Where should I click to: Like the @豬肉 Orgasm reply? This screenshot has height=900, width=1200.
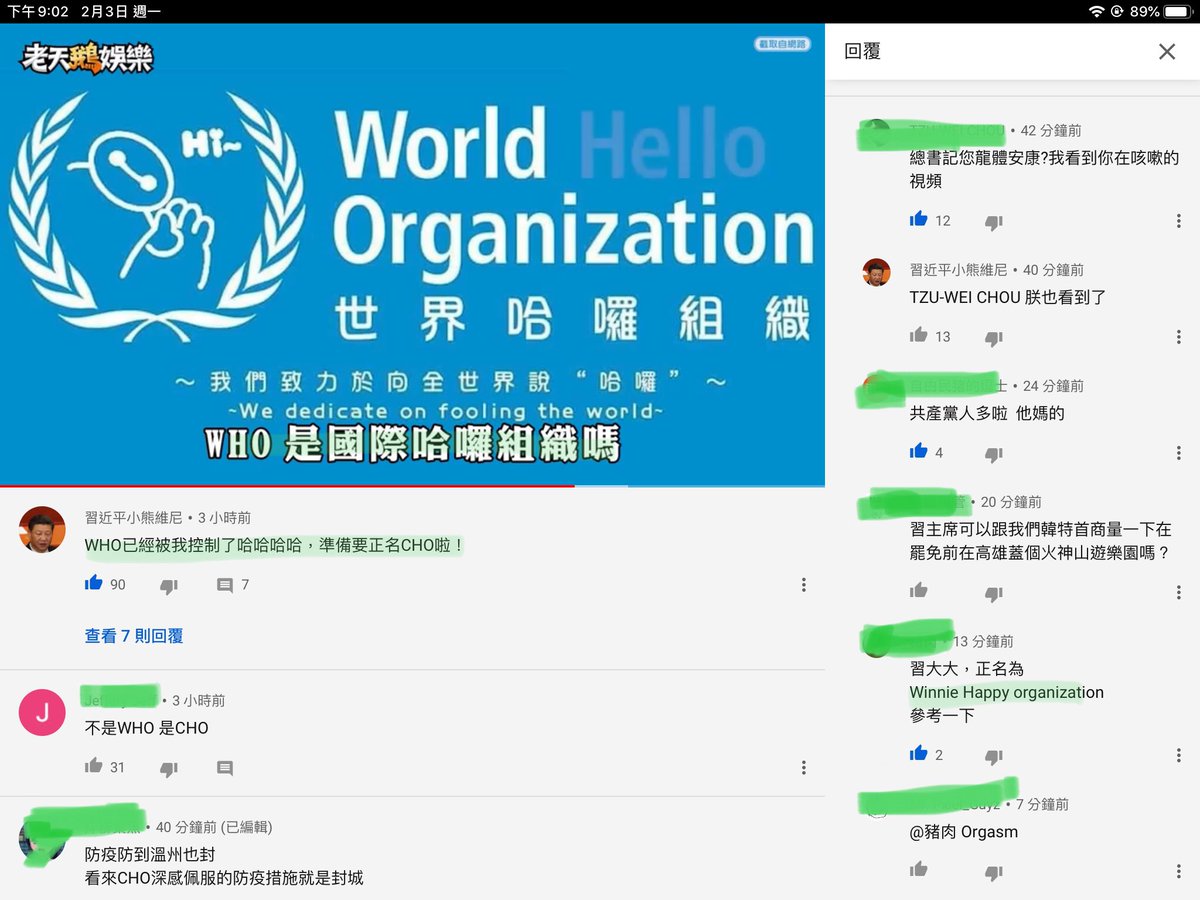[x=919, y=870]
